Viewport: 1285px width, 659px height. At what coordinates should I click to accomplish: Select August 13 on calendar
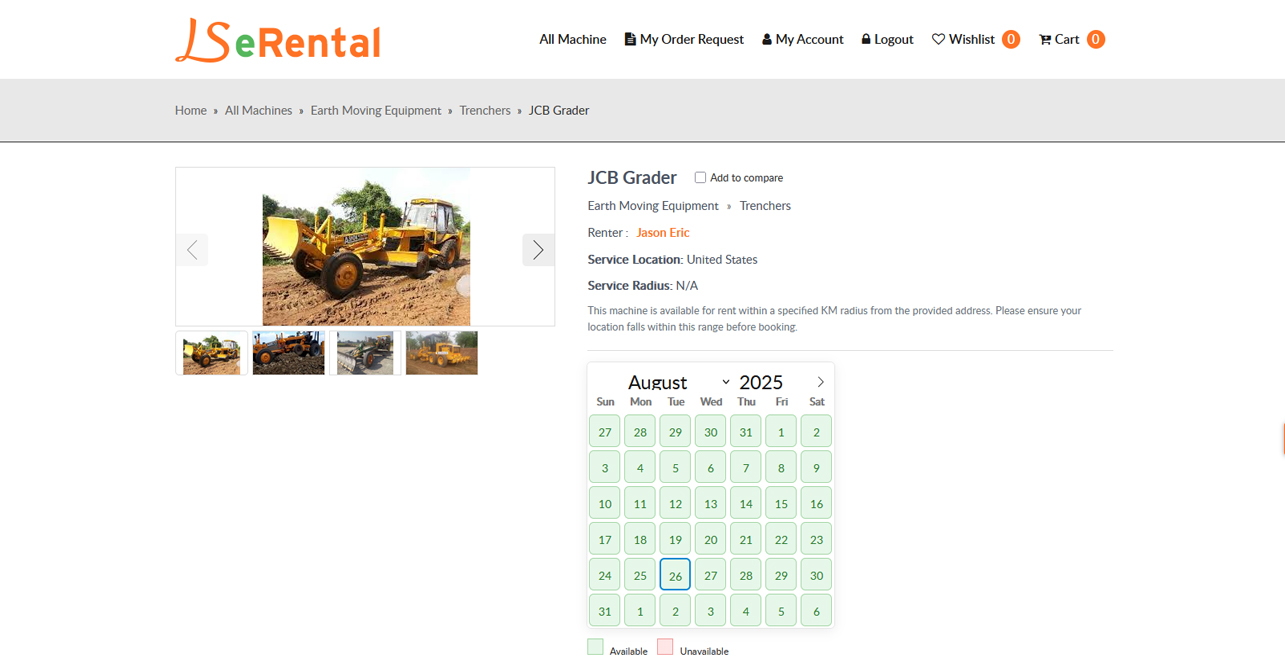(x=710, y=503)
